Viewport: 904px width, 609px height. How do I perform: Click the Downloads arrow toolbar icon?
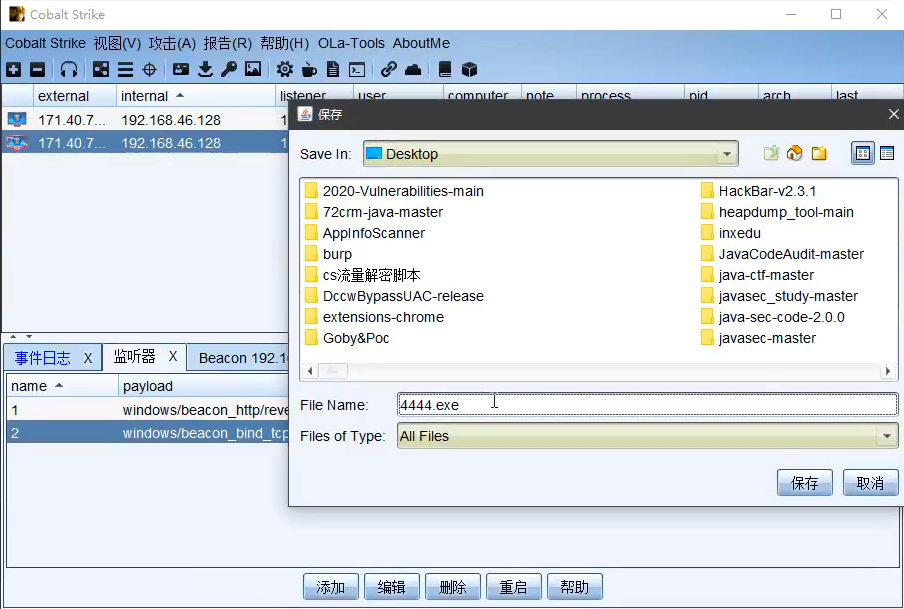point(205,69)
